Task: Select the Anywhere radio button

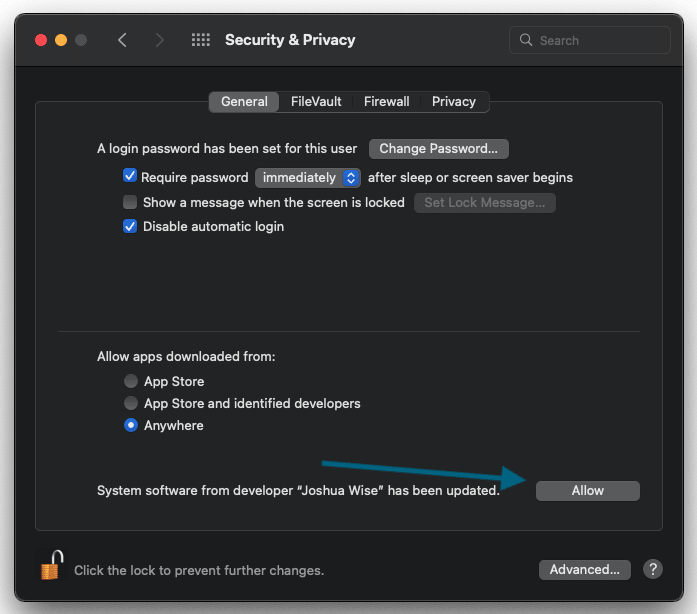Action: coord(131,425)
